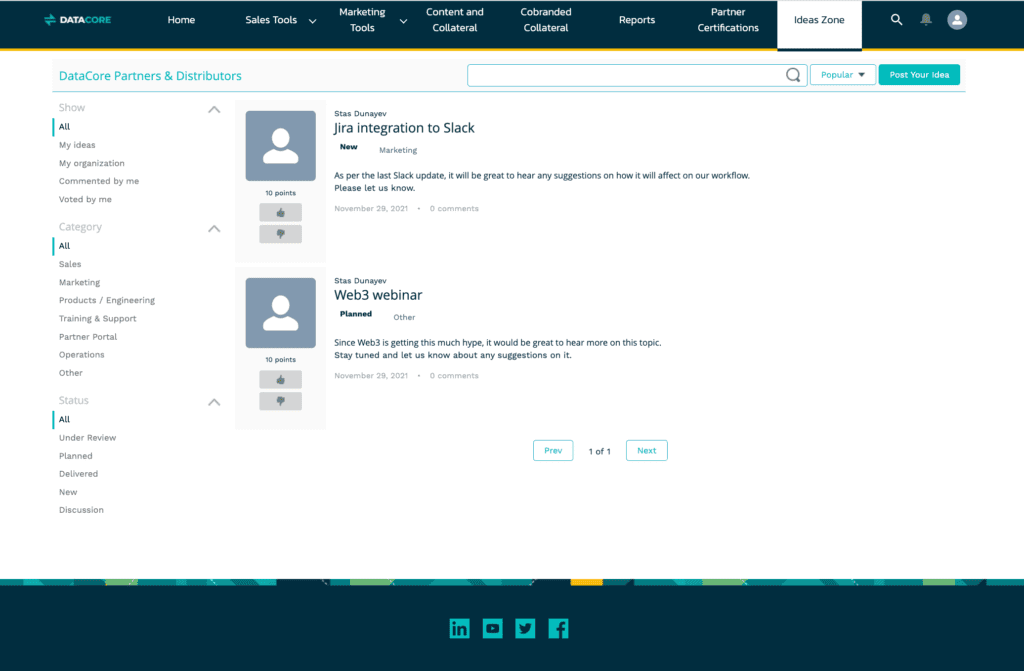Click the New status badge on the Jira idea
Viewport: 1024px width, 671px height.
coord(349,147)
